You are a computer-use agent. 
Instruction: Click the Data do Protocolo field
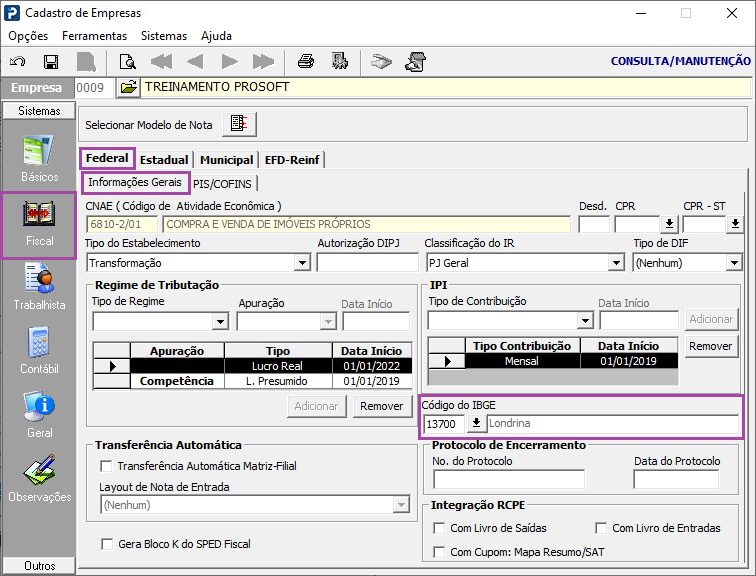(x=676, y=480)
